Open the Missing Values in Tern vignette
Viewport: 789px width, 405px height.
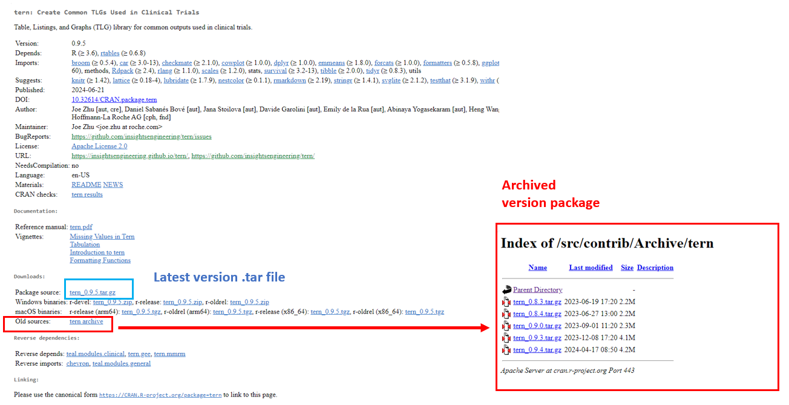tap(102, 237)
